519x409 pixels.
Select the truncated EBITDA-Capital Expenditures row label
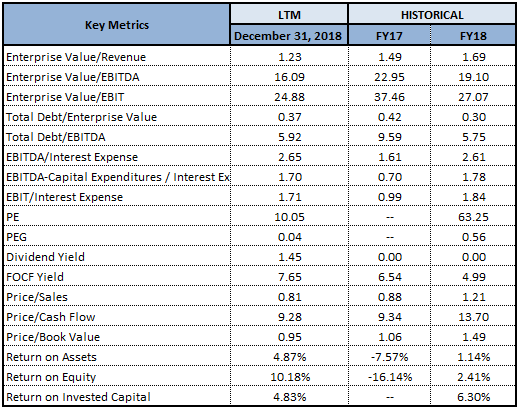click(118, 177)
